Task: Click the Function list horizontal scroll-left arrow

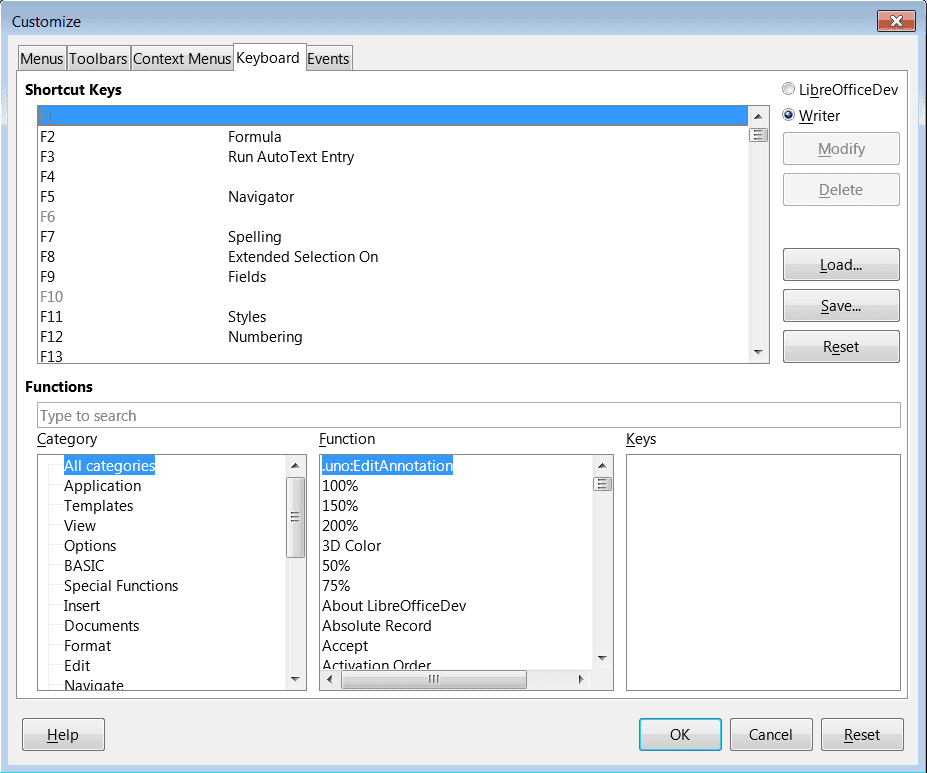Action: 330,680
